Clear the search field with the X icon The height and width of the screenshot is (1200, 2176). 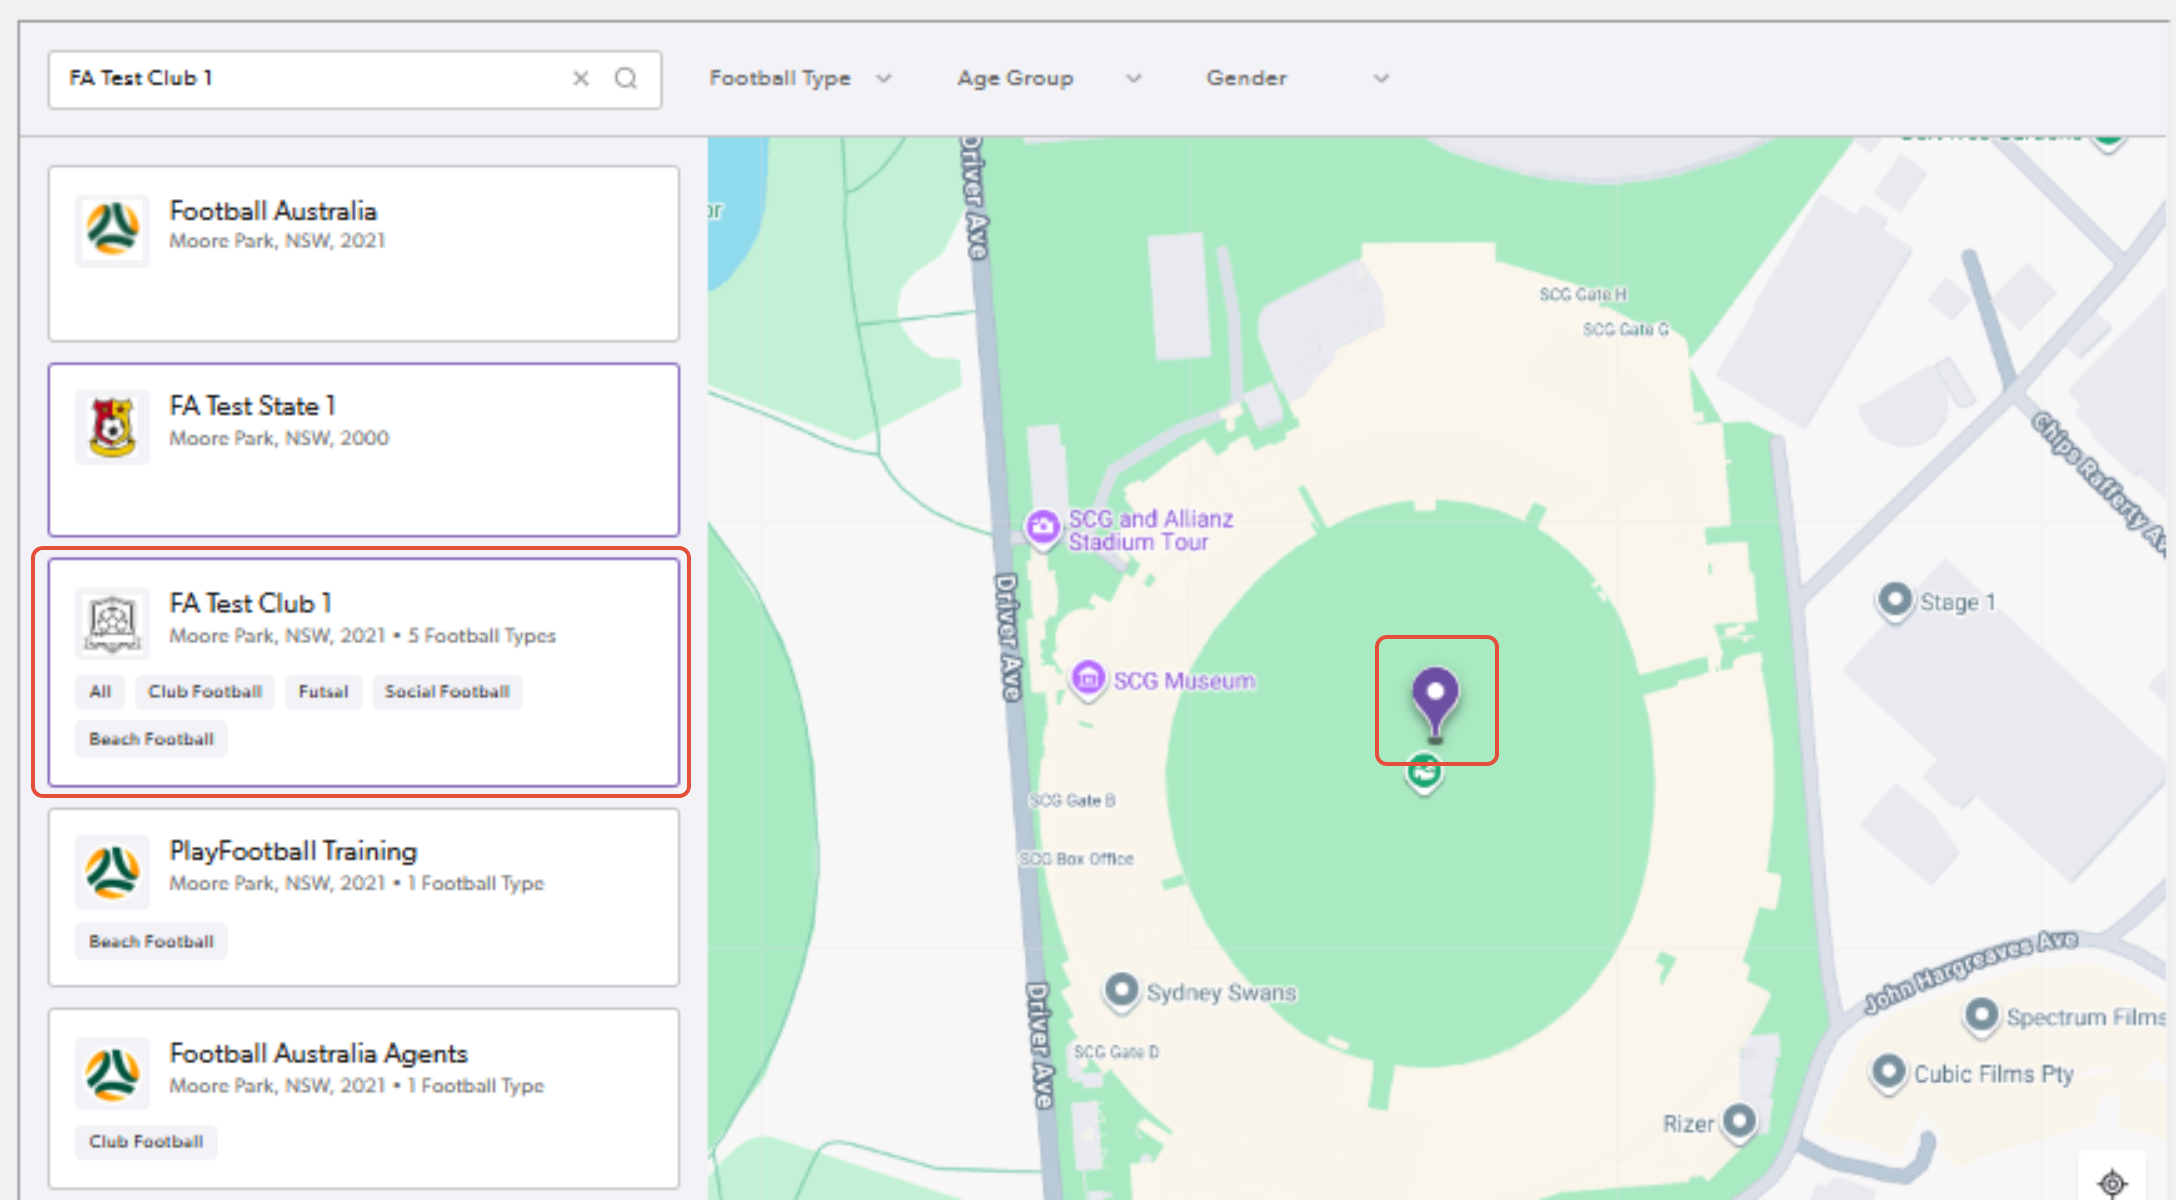pos(580,78)
